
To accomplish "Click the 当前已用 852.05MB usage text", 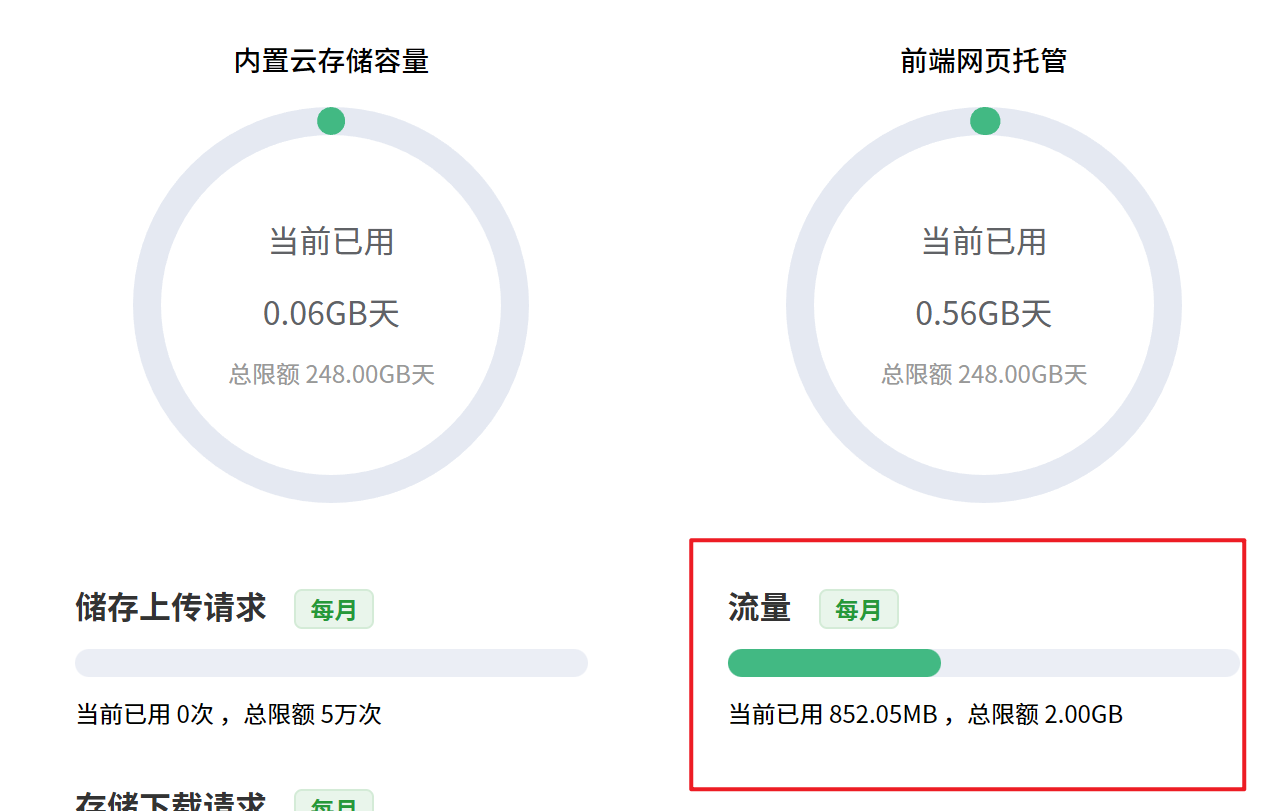I will pos(833,715).
